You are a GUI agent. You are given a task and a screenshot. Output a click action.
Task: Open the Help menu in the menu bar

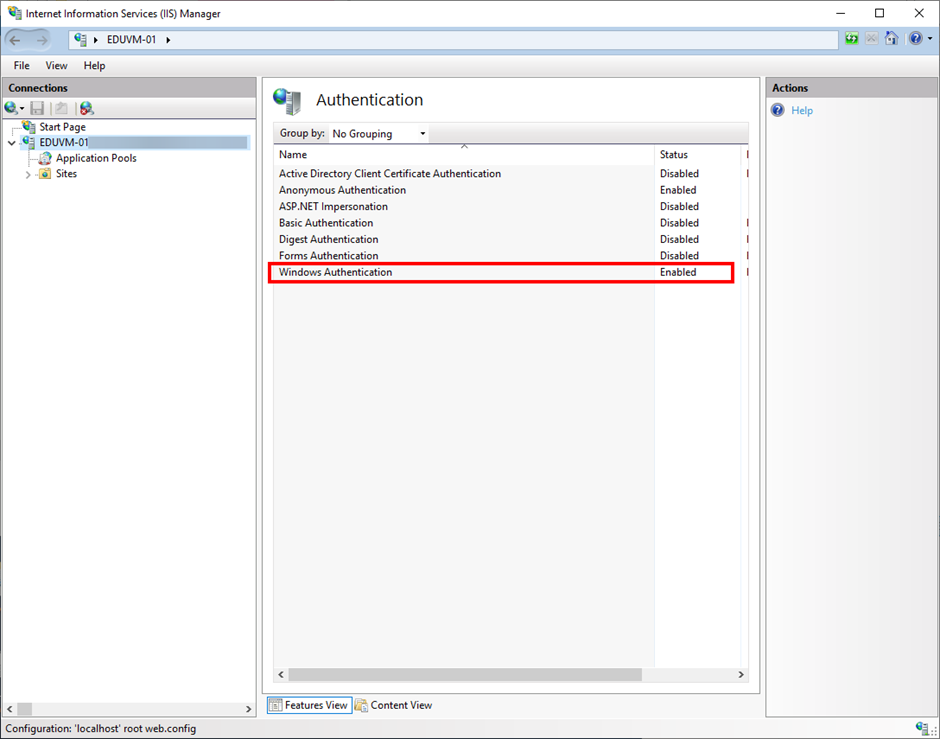pyautogui.click(x=94, y=65)
